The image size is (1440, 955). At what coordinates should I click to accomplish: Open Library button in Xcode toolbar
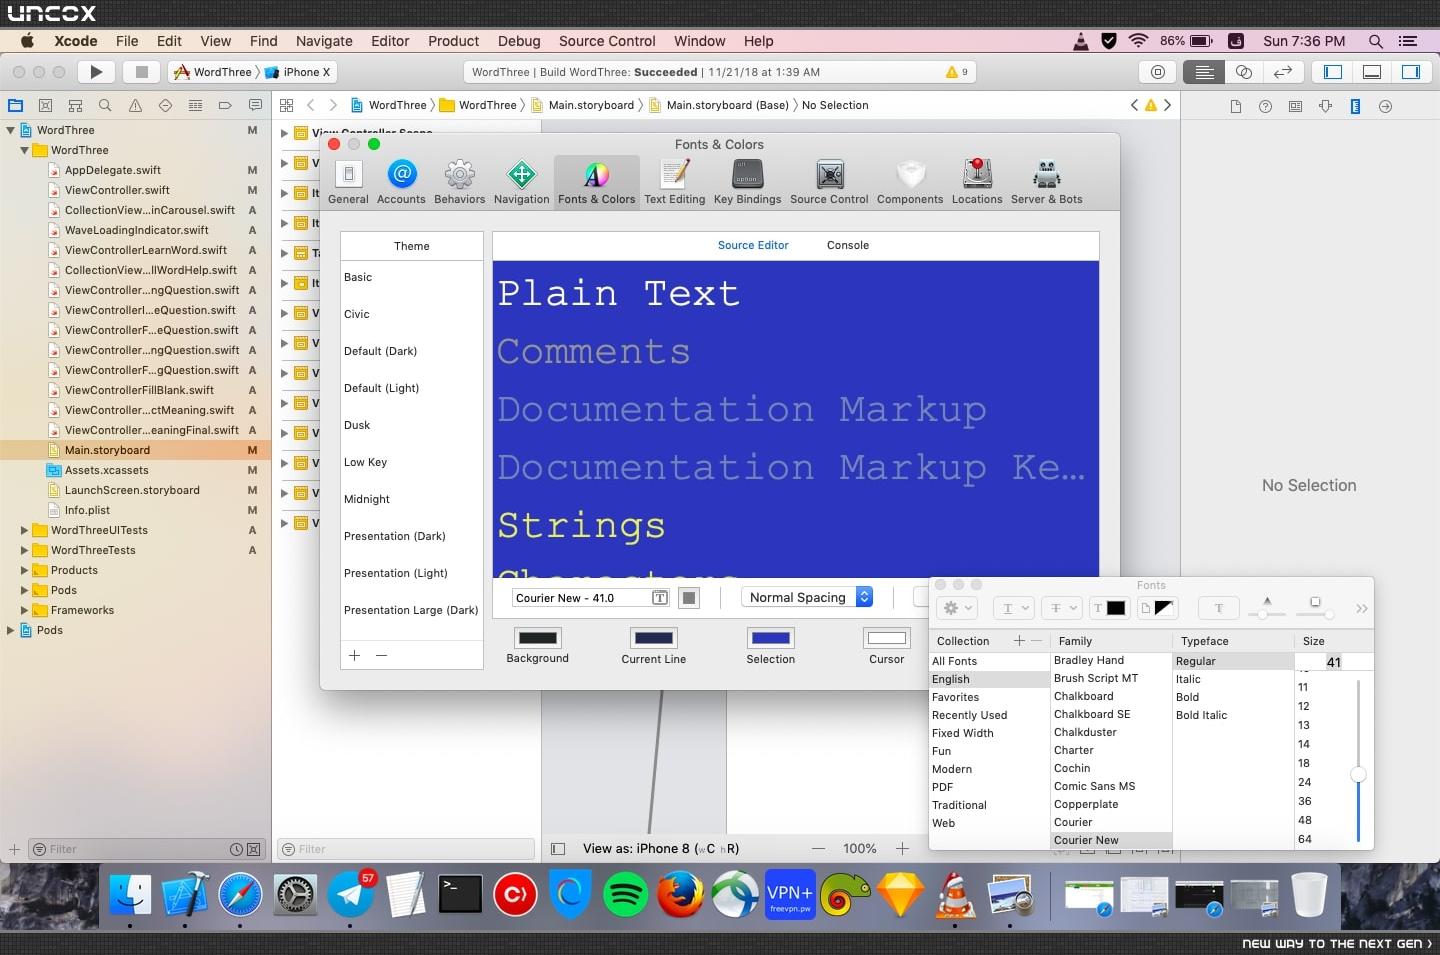[1158, 72]
